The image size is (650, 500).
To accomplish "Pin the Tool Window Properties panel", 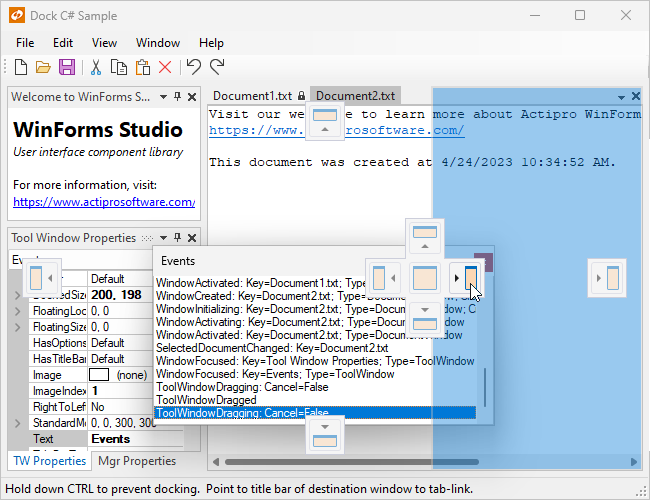I will [177, 238].
